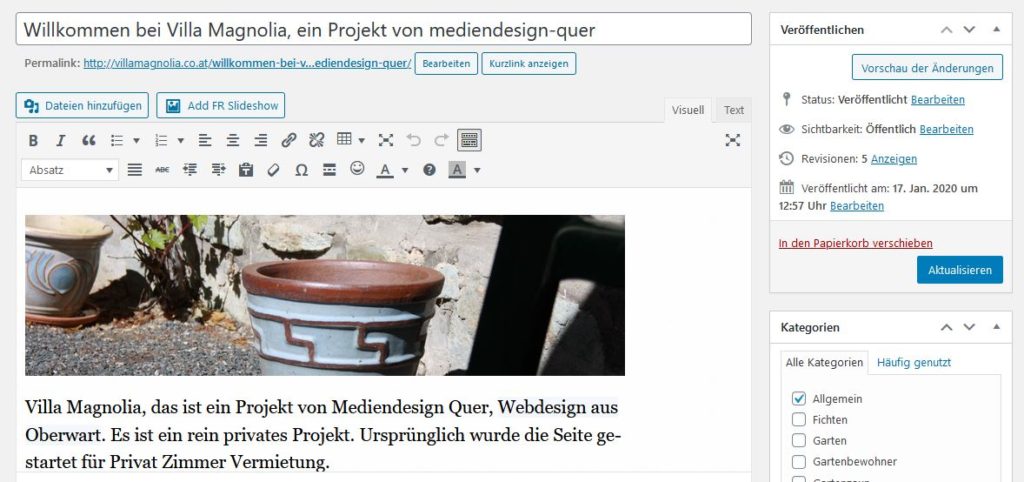This screenshot has height=482, width=1024.
Task: Open the text color palette arrow
Action: pos(404,170)
